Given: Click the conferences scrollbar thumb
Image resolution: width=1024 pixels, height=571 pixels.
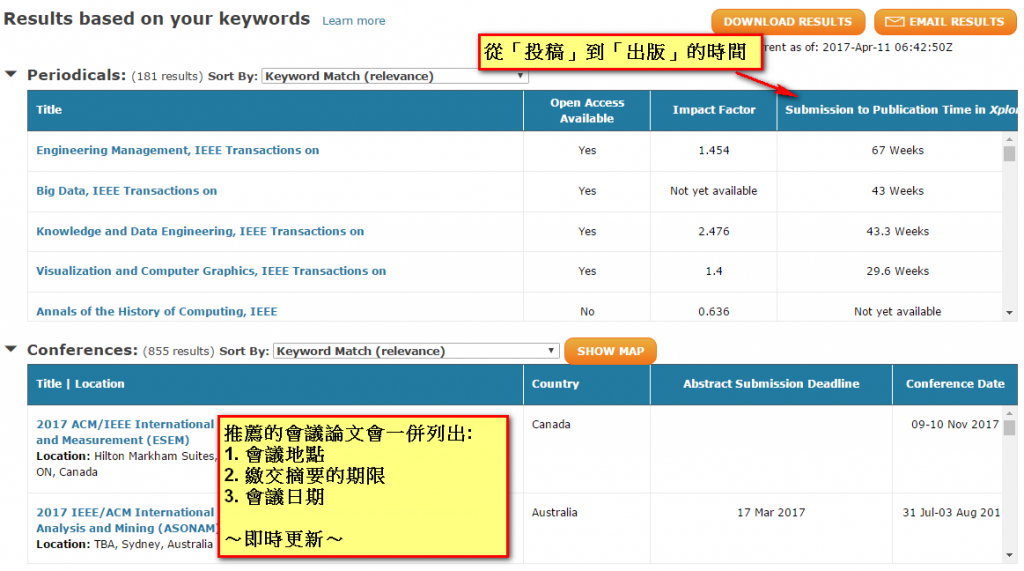Looking at the screenshot, I should point(1010,428).
